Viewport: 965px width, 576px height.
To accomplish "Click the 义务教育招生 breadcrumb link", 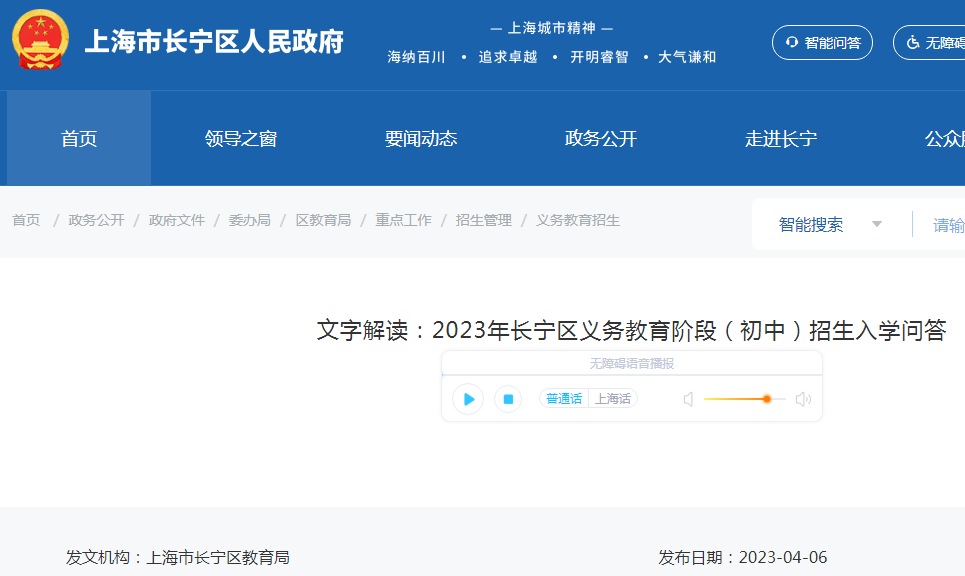I will pos(578,220).
